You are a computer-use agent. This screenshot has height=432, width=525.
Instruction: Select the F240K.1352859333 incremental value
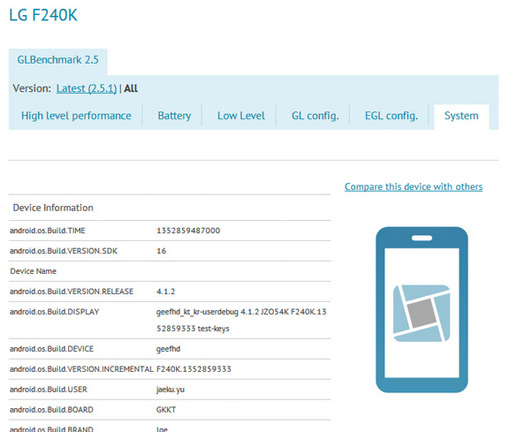tap(194, 369)
